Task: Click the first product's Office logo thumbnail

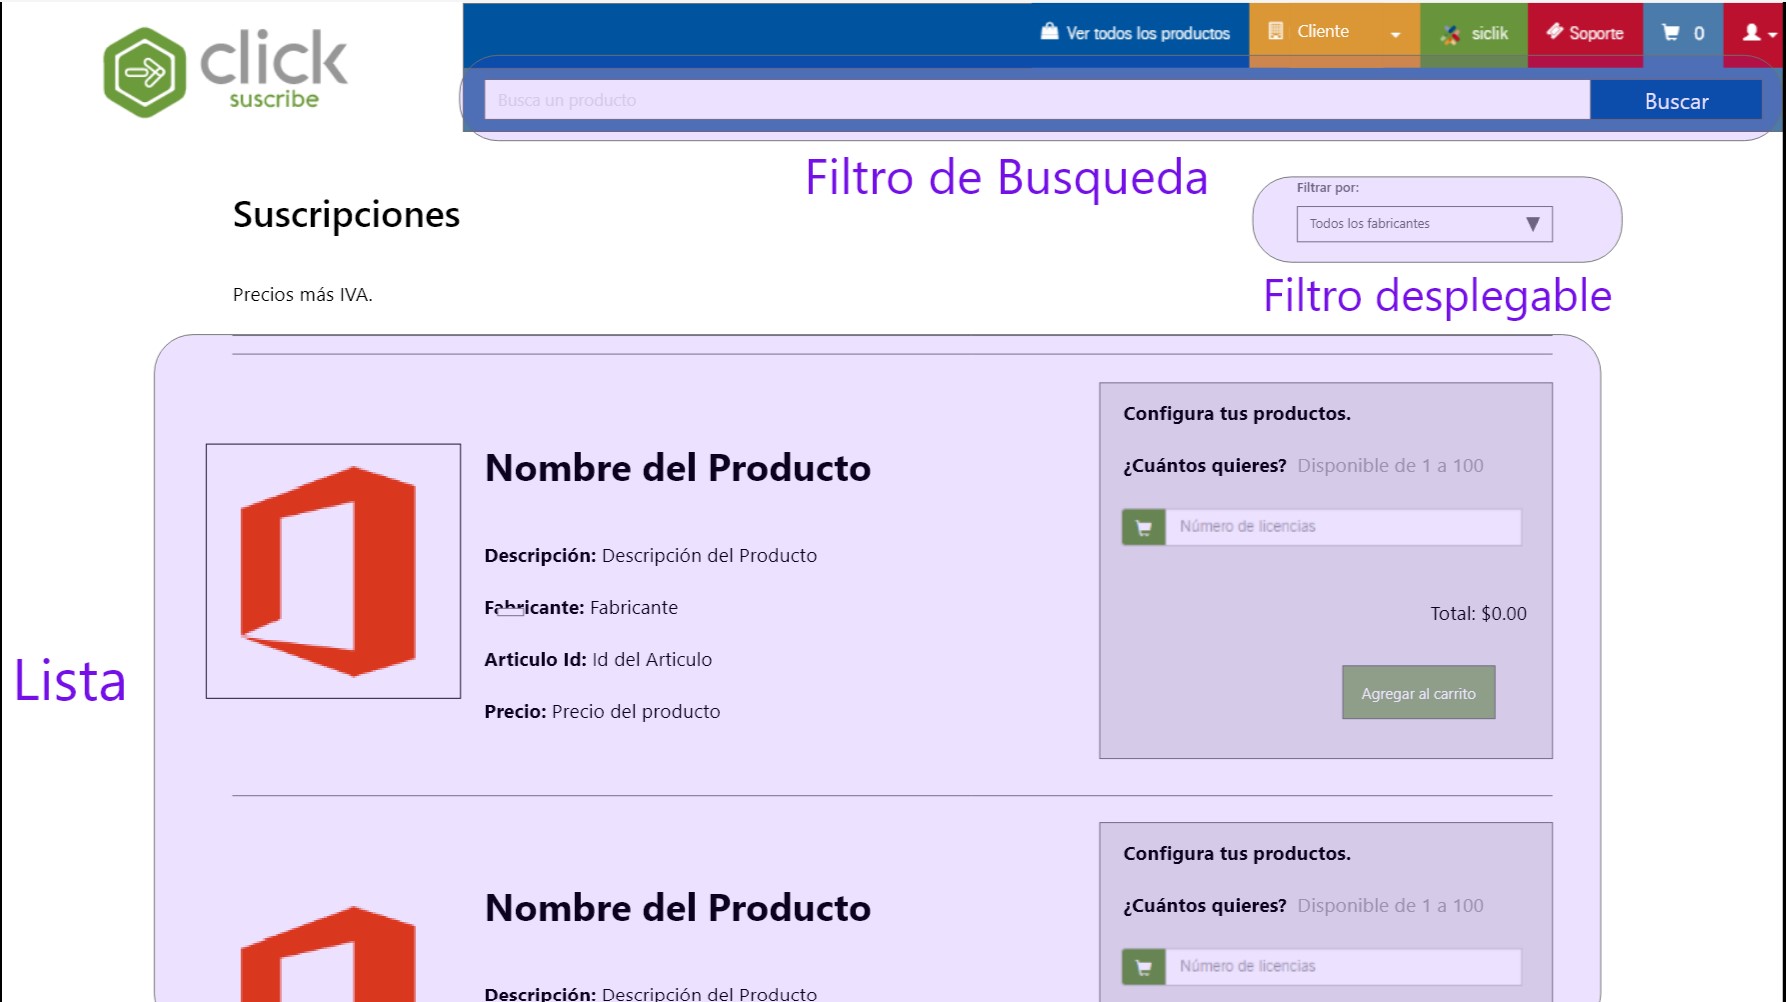Action: 333,571
